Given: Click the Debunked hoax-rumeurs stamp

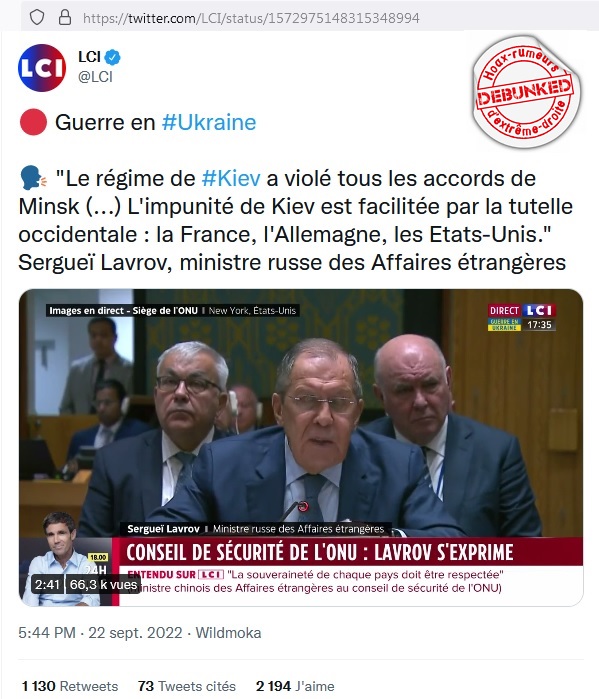Looking at the screenshot, I should click(526, 91).
